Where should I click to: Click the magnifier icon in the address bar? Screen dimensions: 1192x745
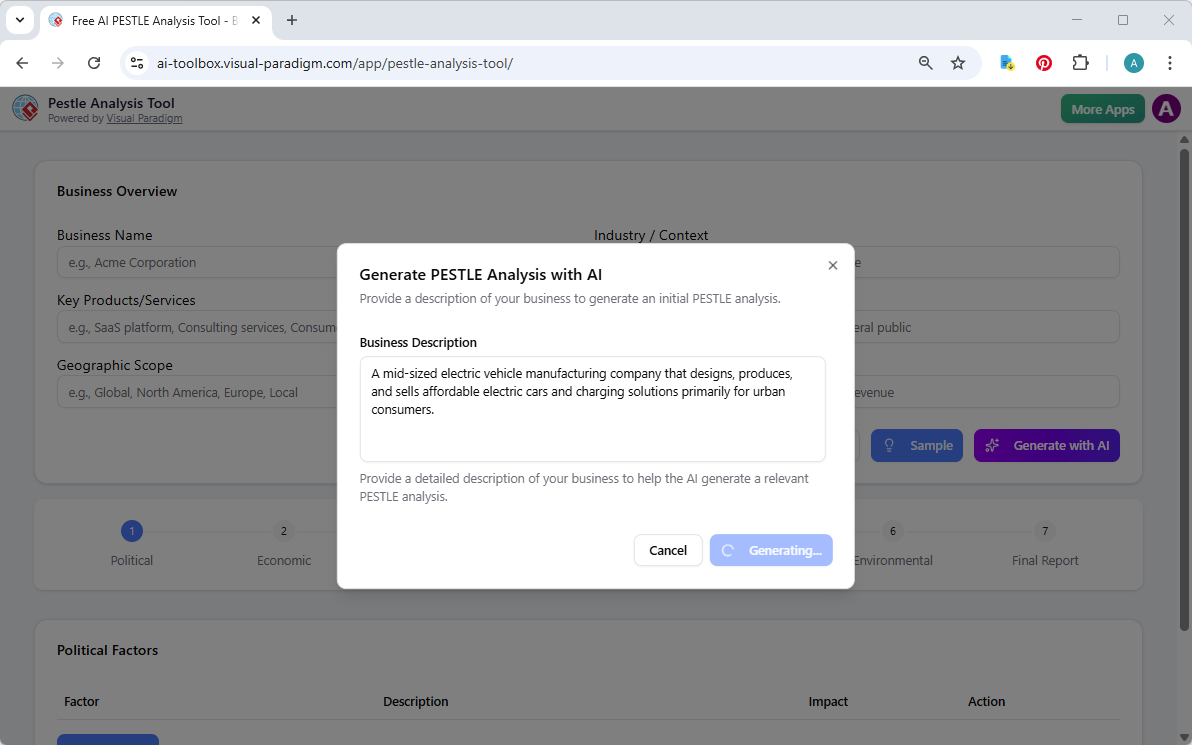tap(925, 62)
